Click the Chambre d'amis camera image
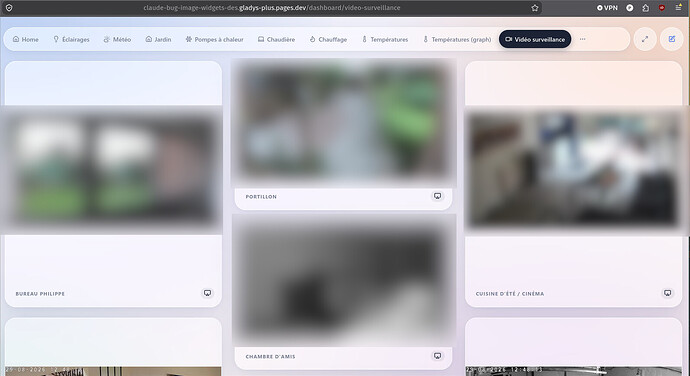690x376 pixels. point(343,280)
